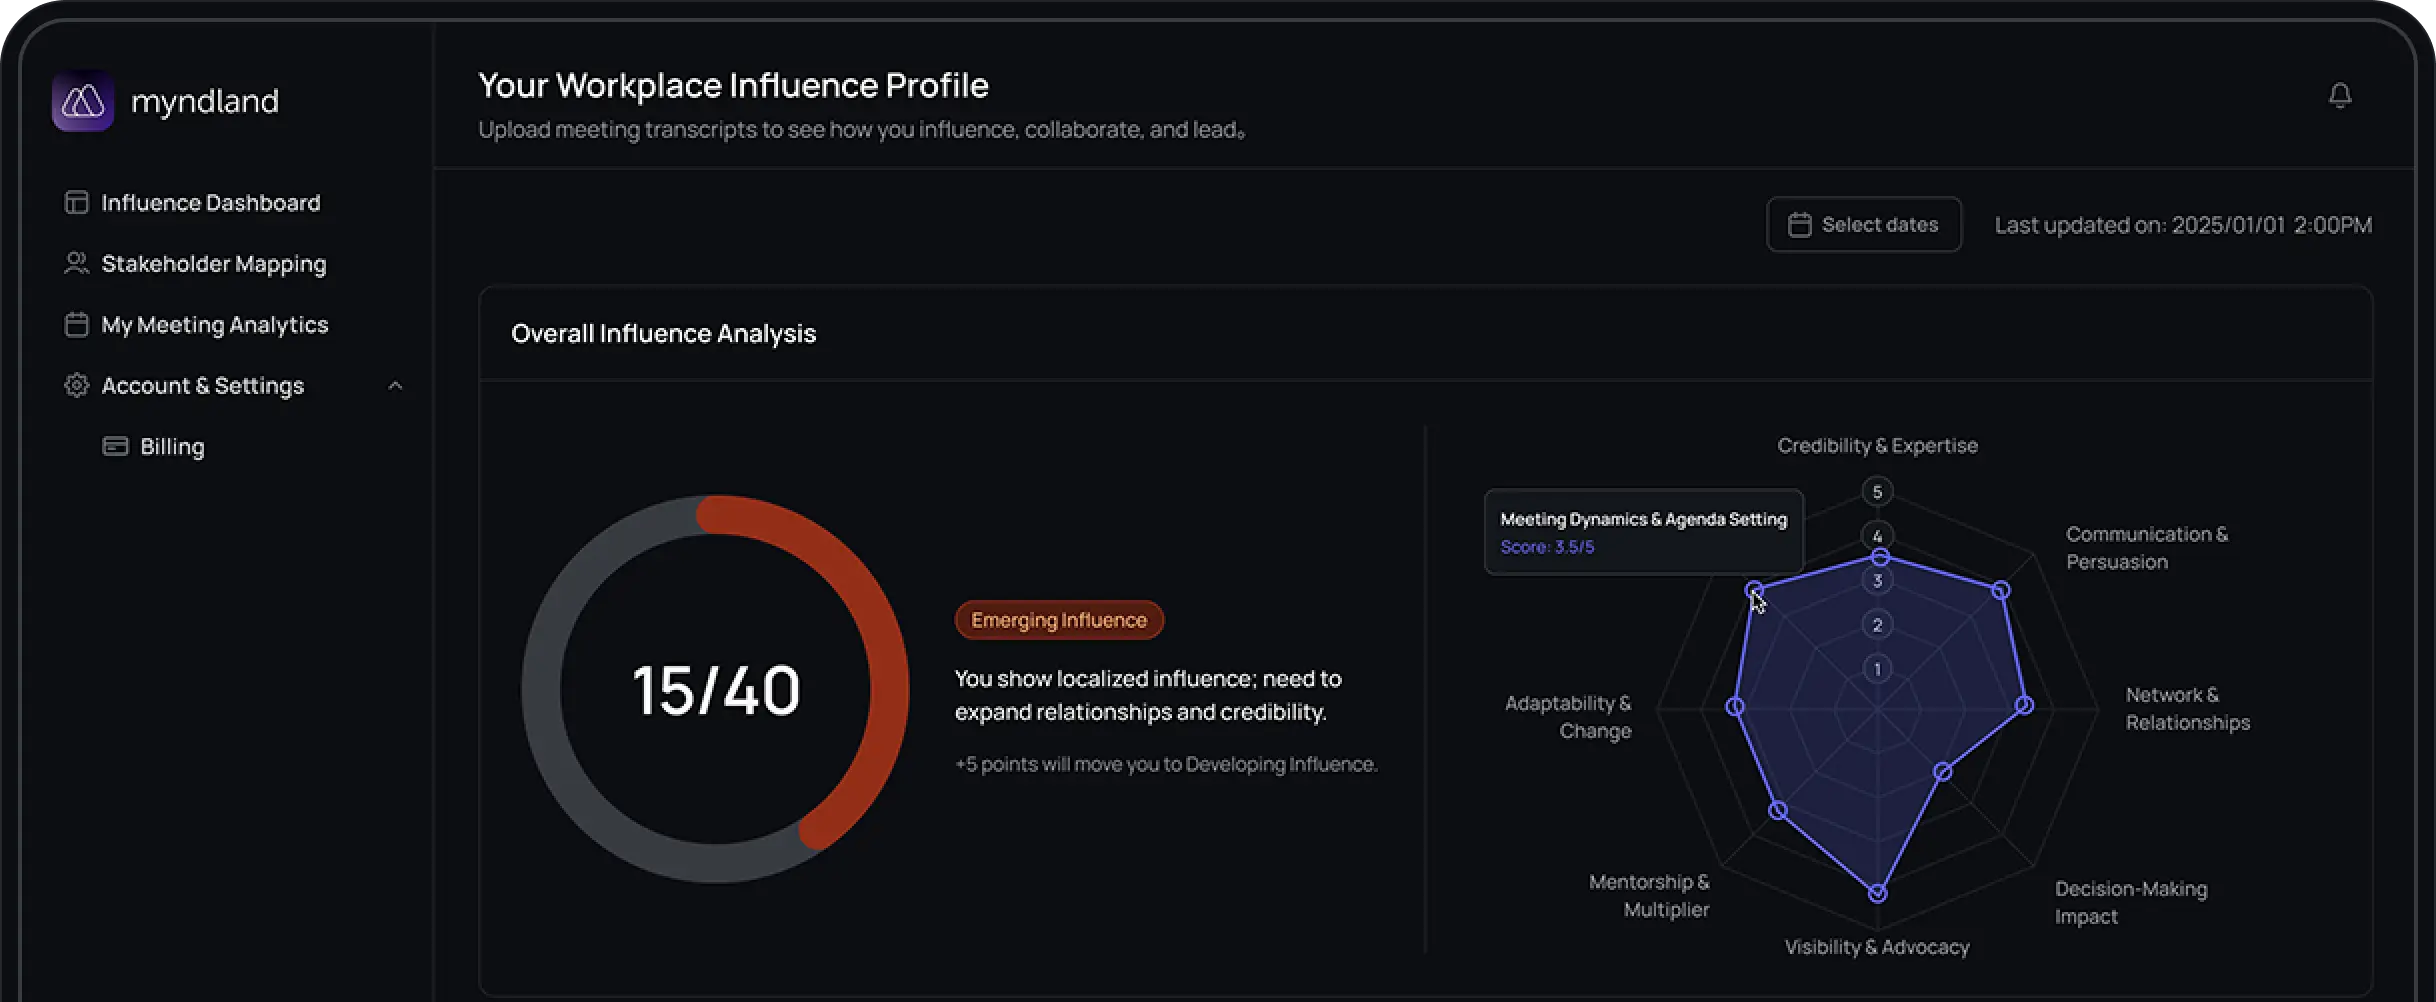The width and height of the screenshot is (2436, 1002).
Task: Click the Billing card icon
Action: coord(116,446)
